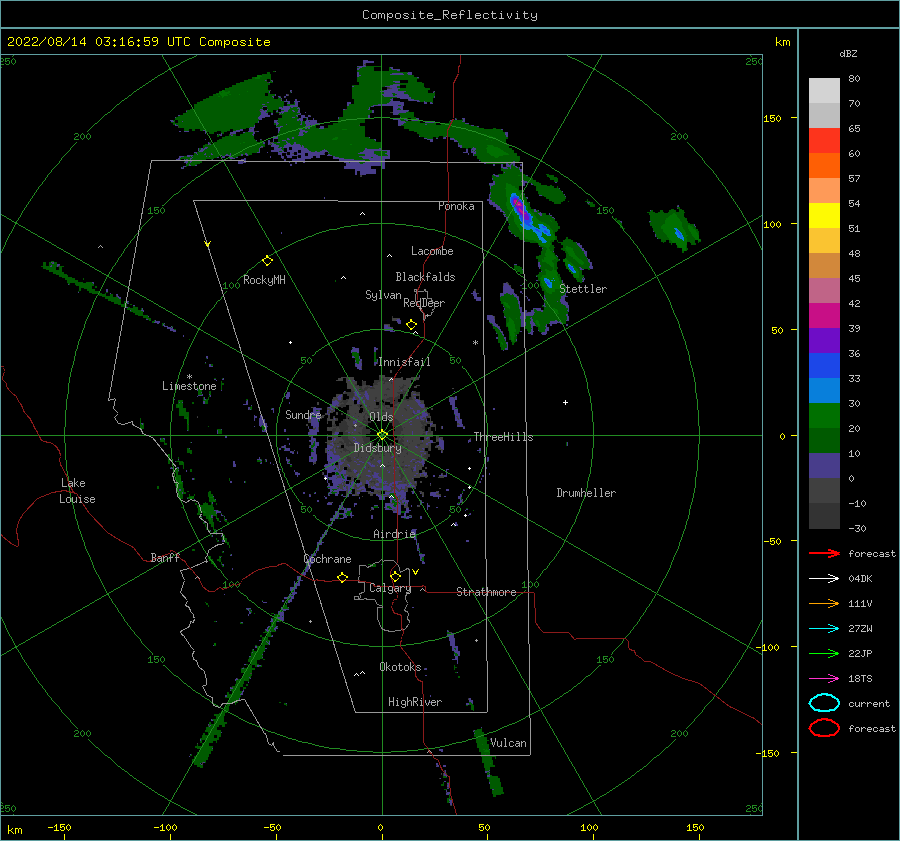Click the HighRiver label
The height and width of the screenshot is (841, 900).
(x=415, y=702)
